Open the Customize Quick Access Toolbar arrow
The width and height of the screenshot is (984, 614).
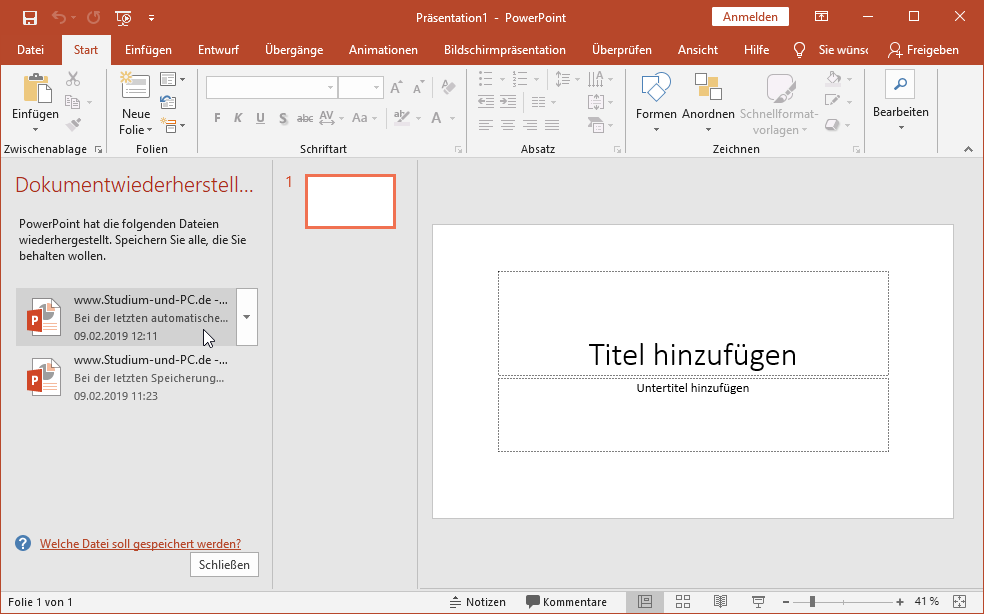(151, 18)
